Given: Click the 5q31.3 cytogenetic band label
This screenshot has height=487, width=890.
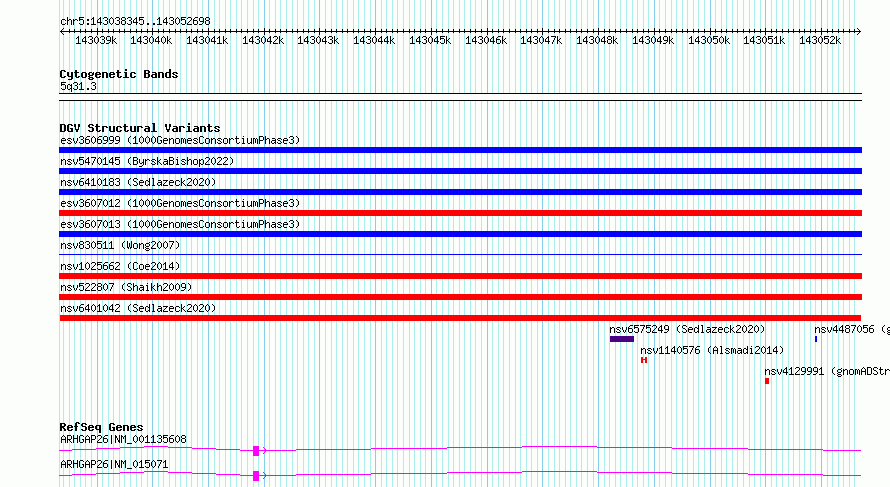Looking at the screenshot, I should tap(78, 86).
